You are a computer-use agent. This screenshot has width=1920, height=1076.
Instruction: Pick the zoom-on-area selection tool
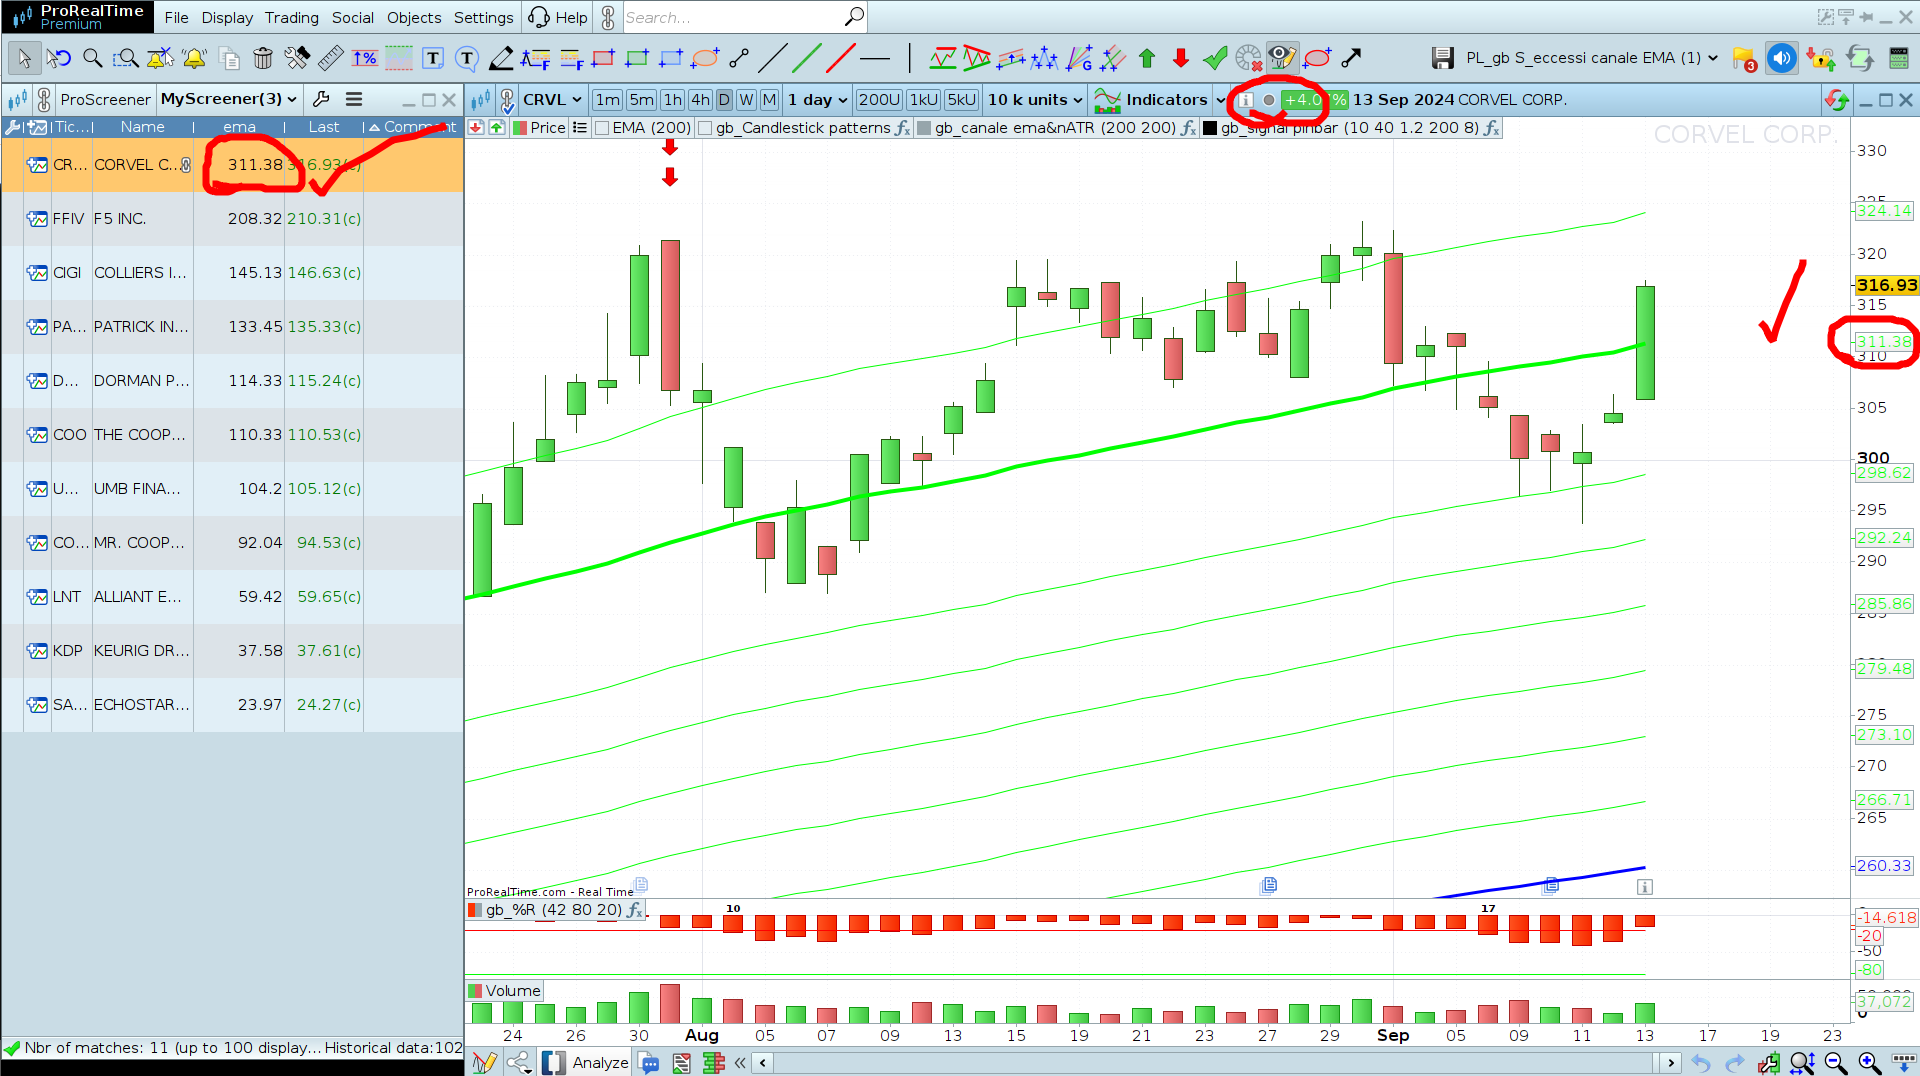click(126, 58)
